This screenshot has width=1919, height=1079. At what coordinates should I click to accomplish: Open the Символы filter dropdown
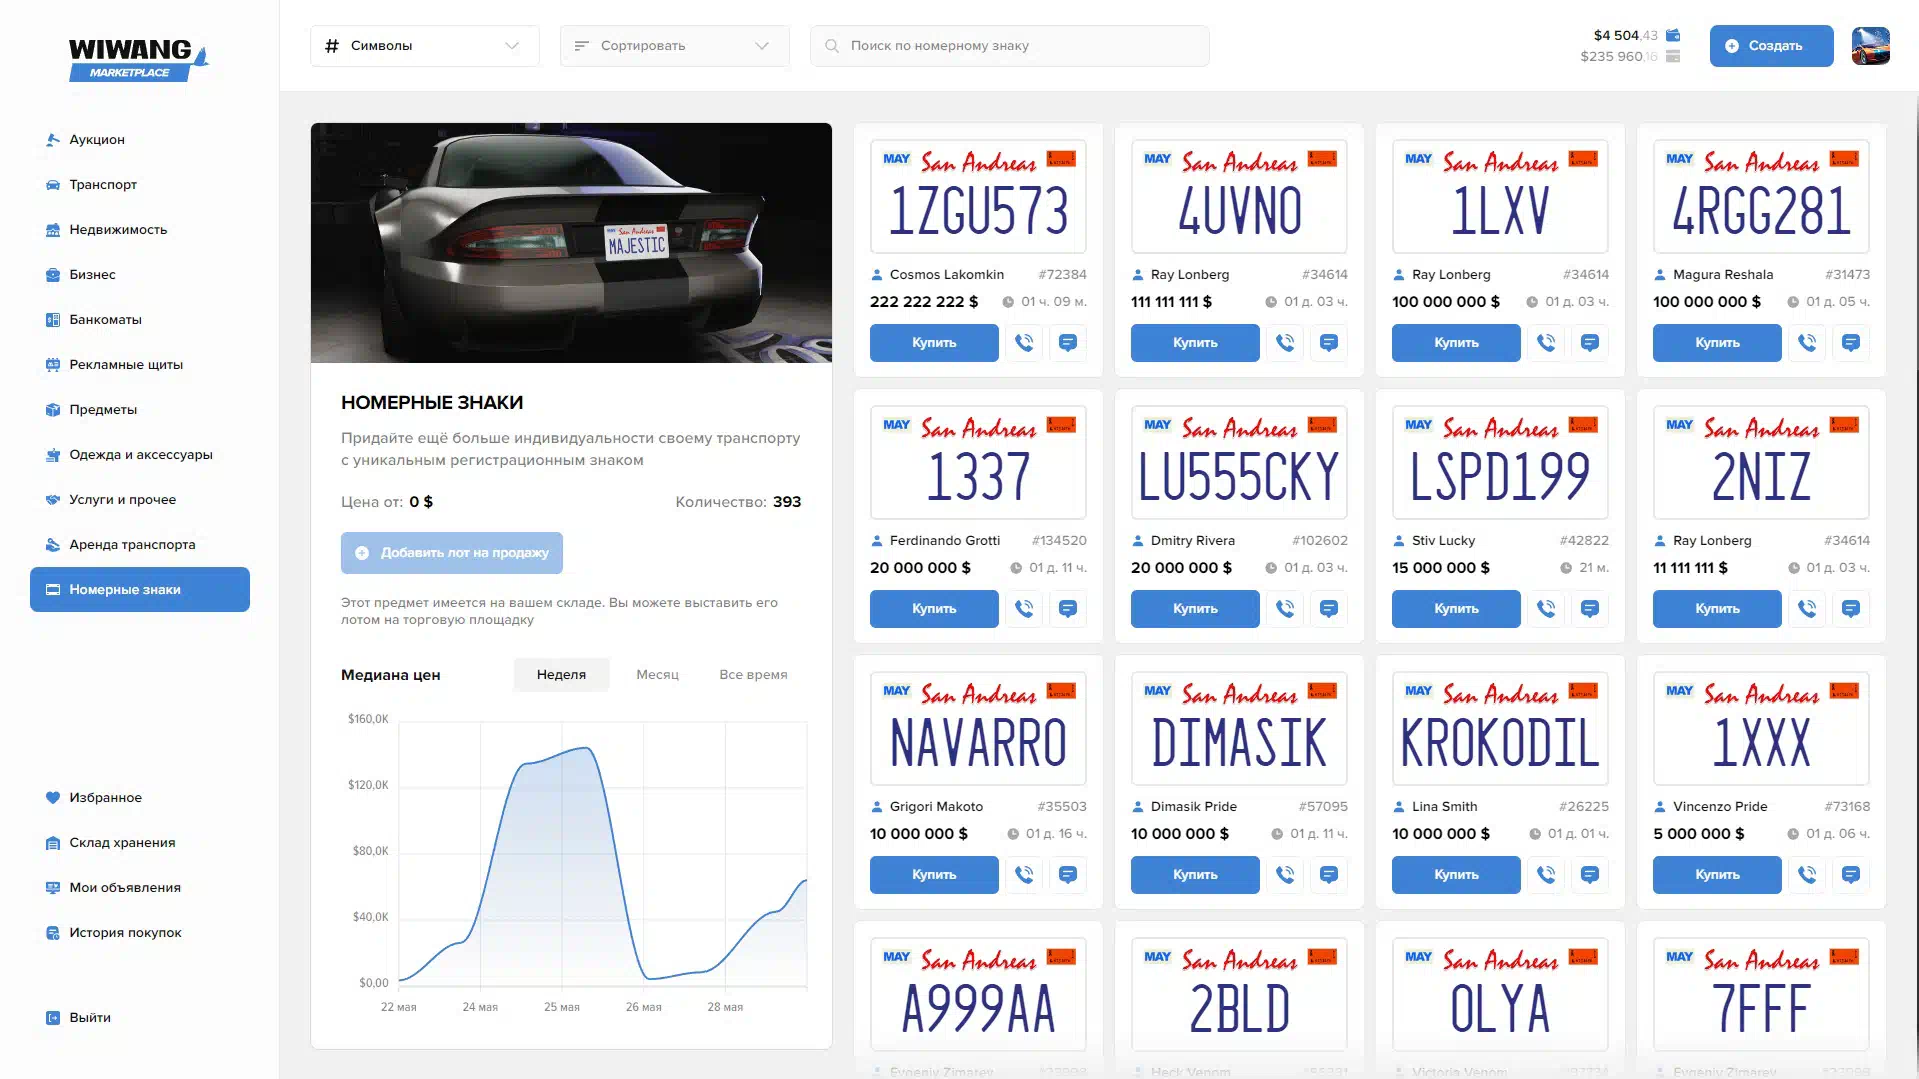pyautogui.click(x=425, y=46)
